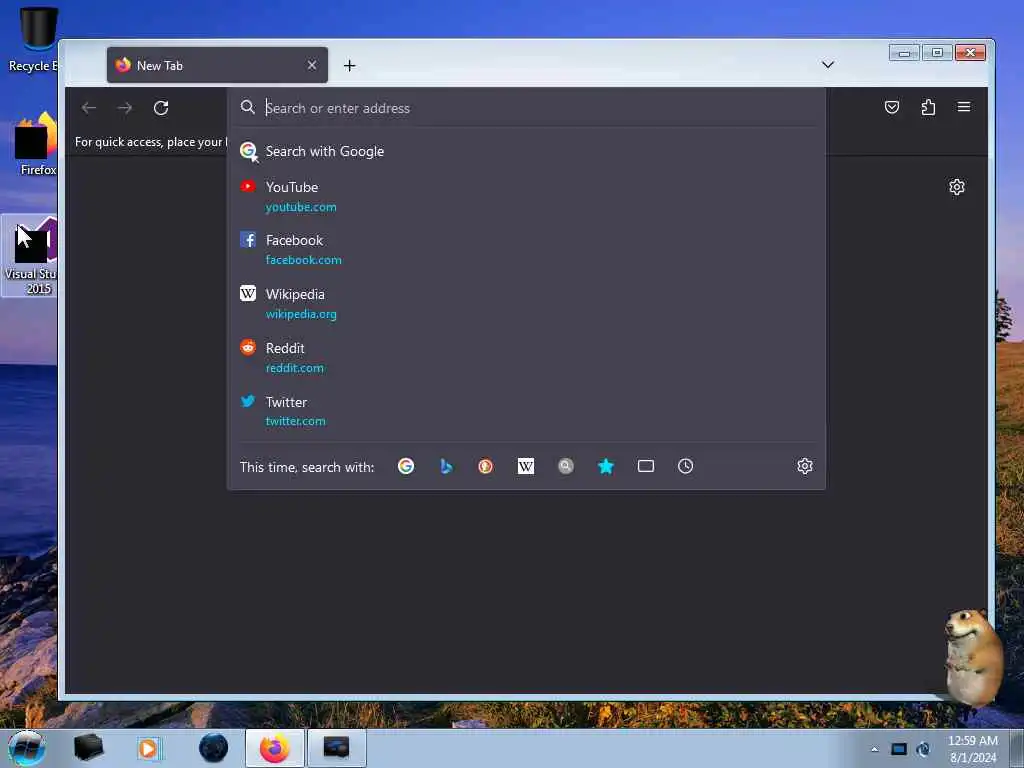This screenshot has width=1024, height=768.
Task: Click the Firefox taskbar button
Action: tap(275, 748)
